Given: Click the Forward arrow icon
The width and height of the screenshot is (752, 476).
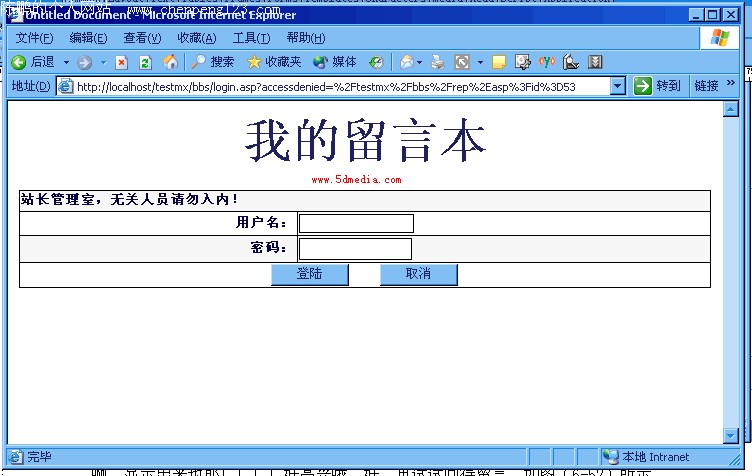Looking at the screenshot, I should point(84,62).
